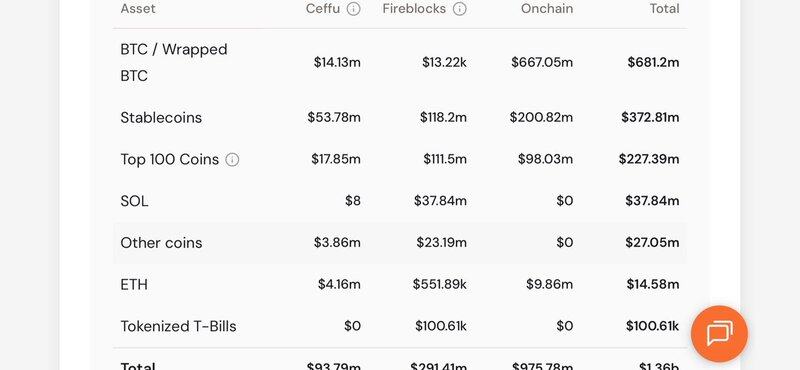Click the $372.81m Stablecoins total
The width and height of the screenshot is (800, 370).
651,118
